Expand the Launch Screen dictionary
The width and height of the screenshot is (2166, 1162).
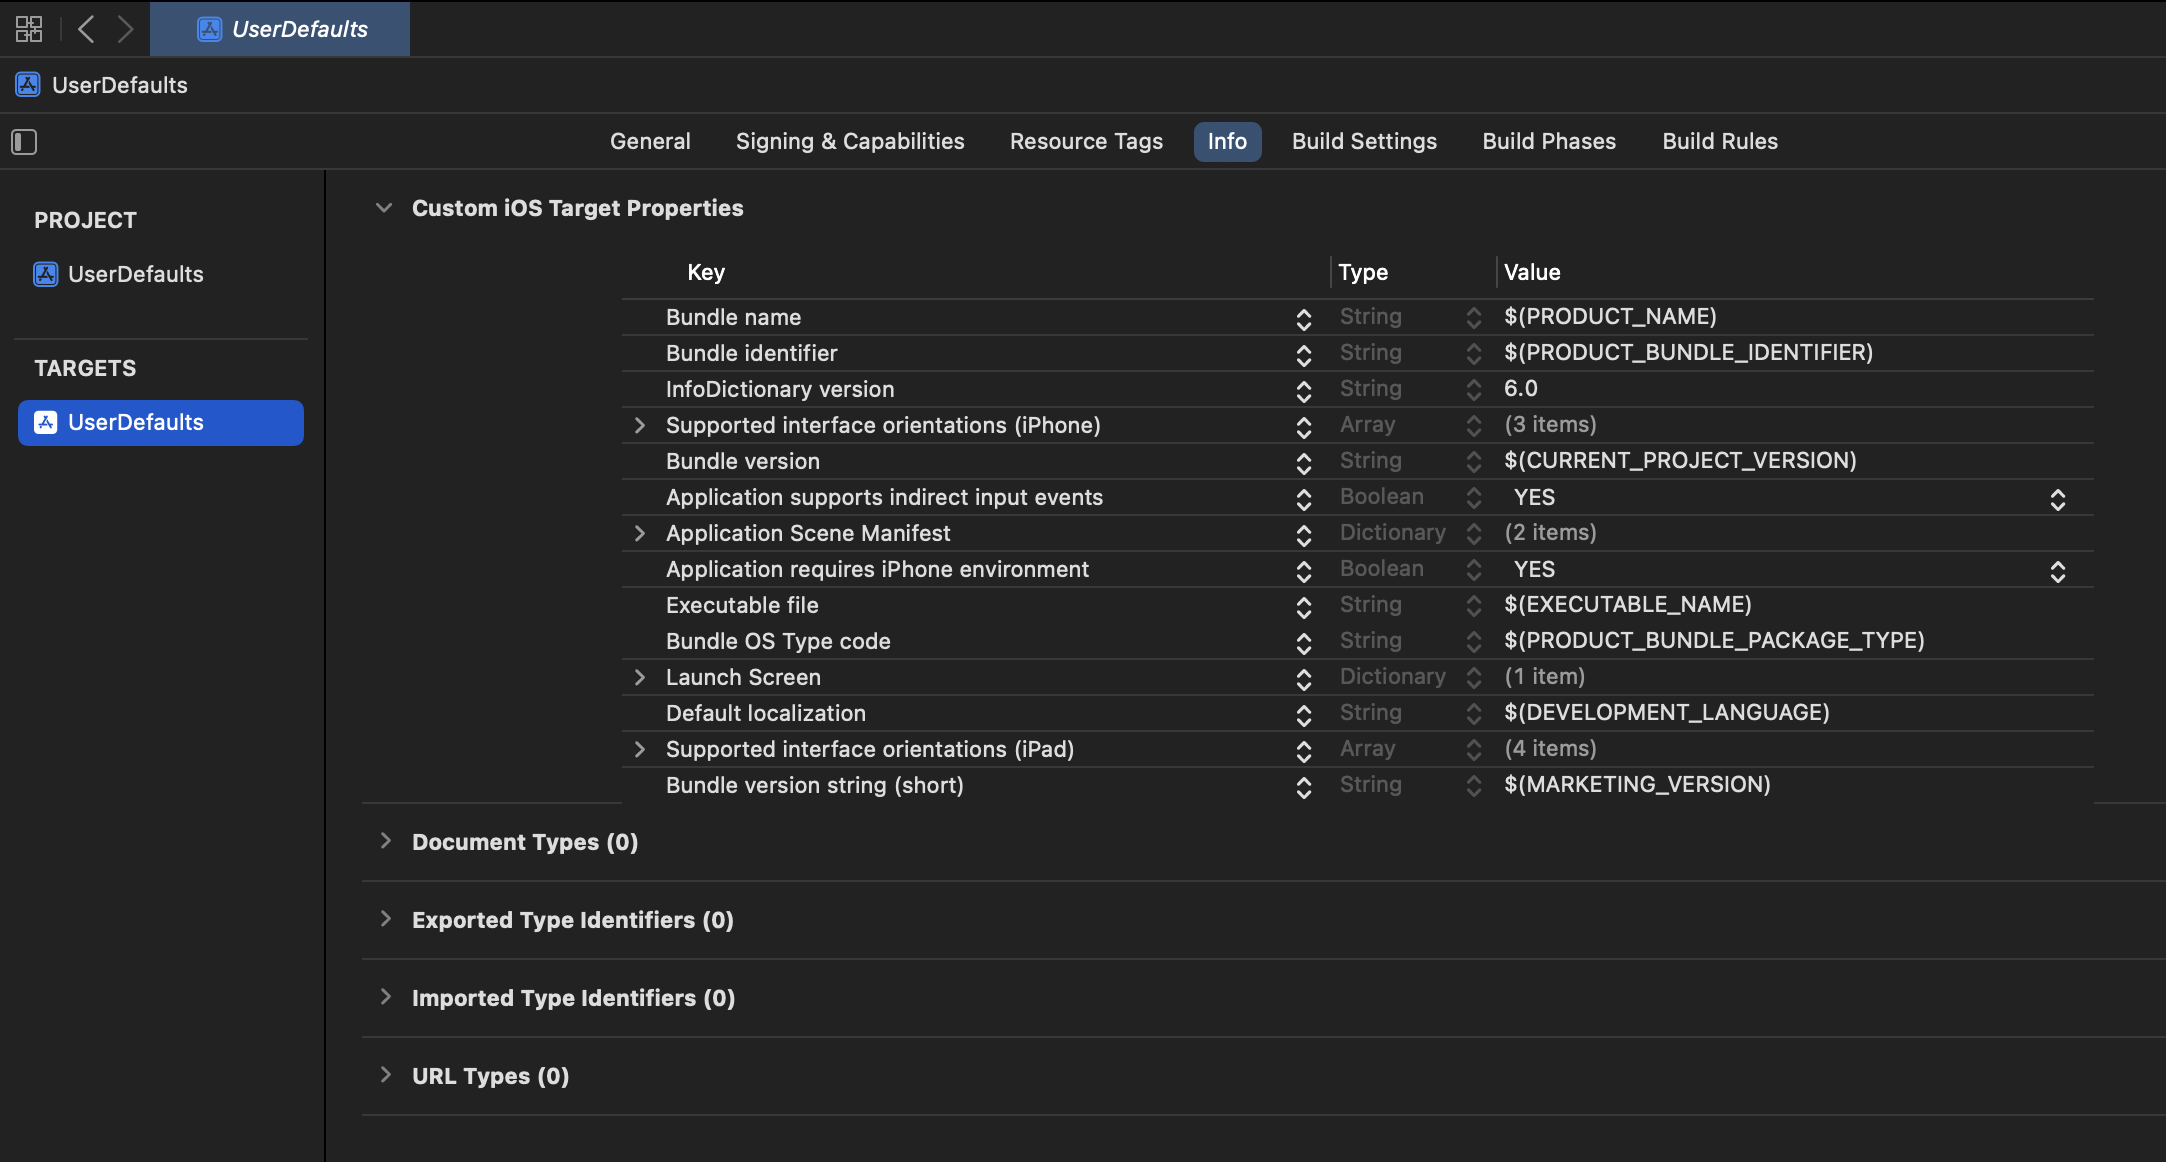pos(640,677)
